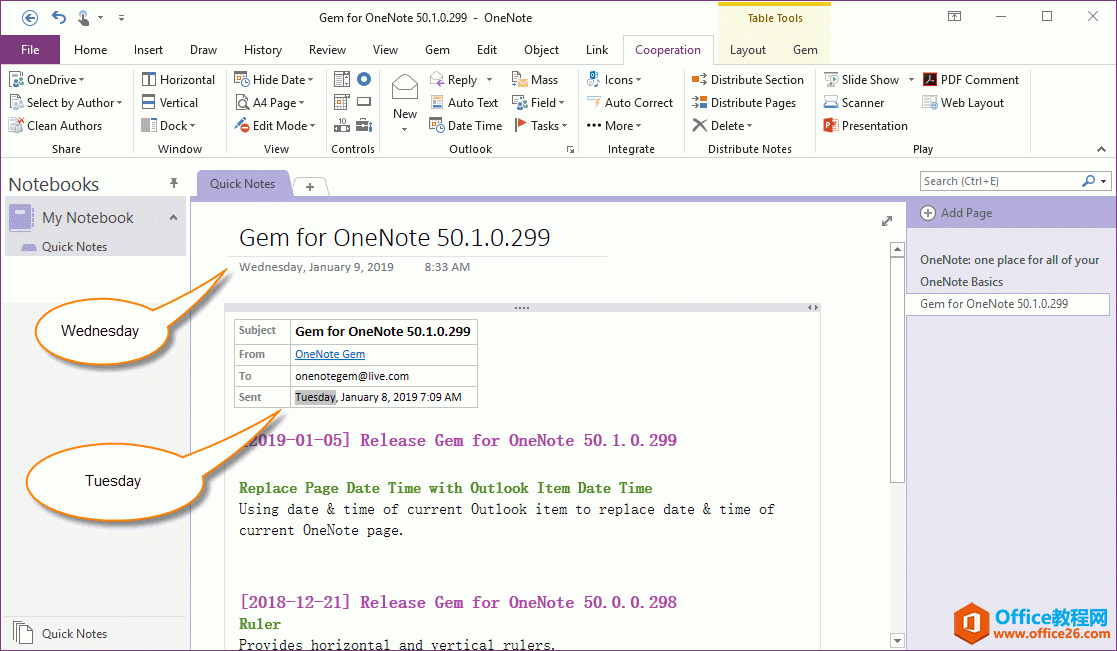Collapse the My Notebook tree item
The width and height of the screenshot is (1117, 651).
[172, 217]
